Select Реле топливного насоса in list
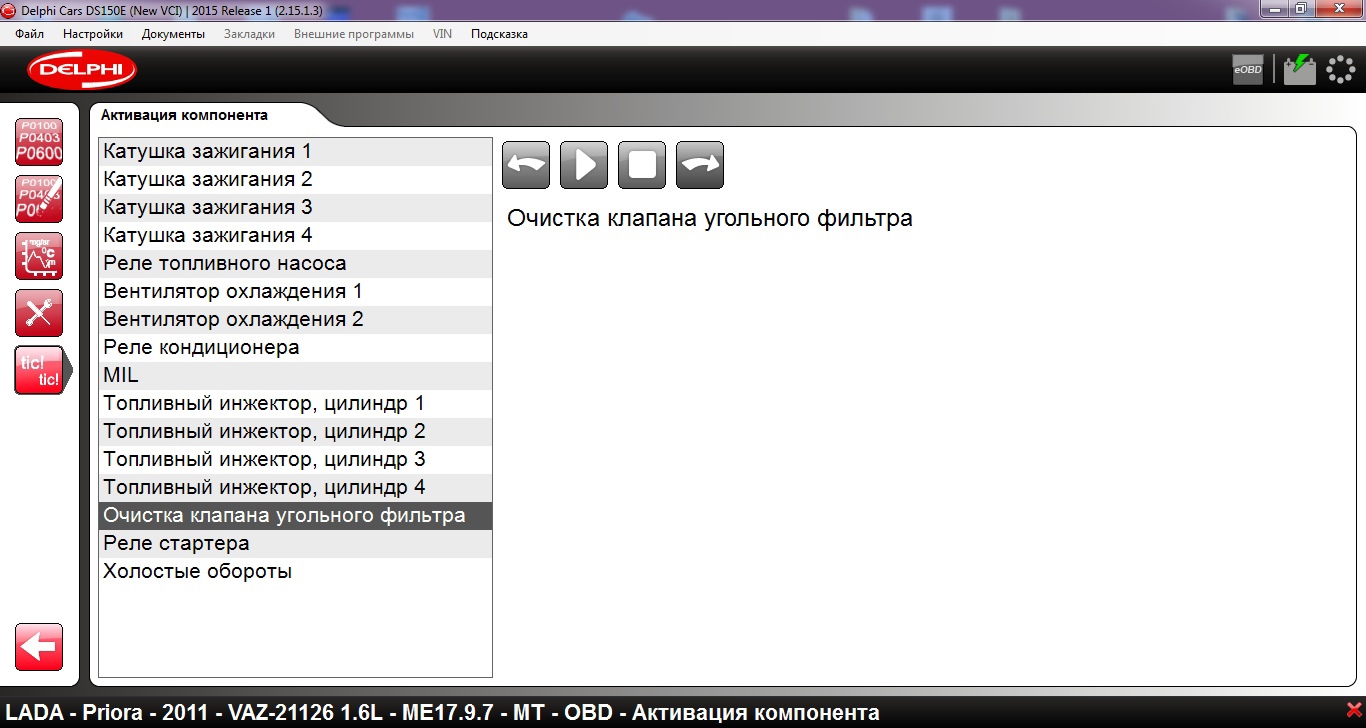1366x728 pixels. [x=225, y=264]
